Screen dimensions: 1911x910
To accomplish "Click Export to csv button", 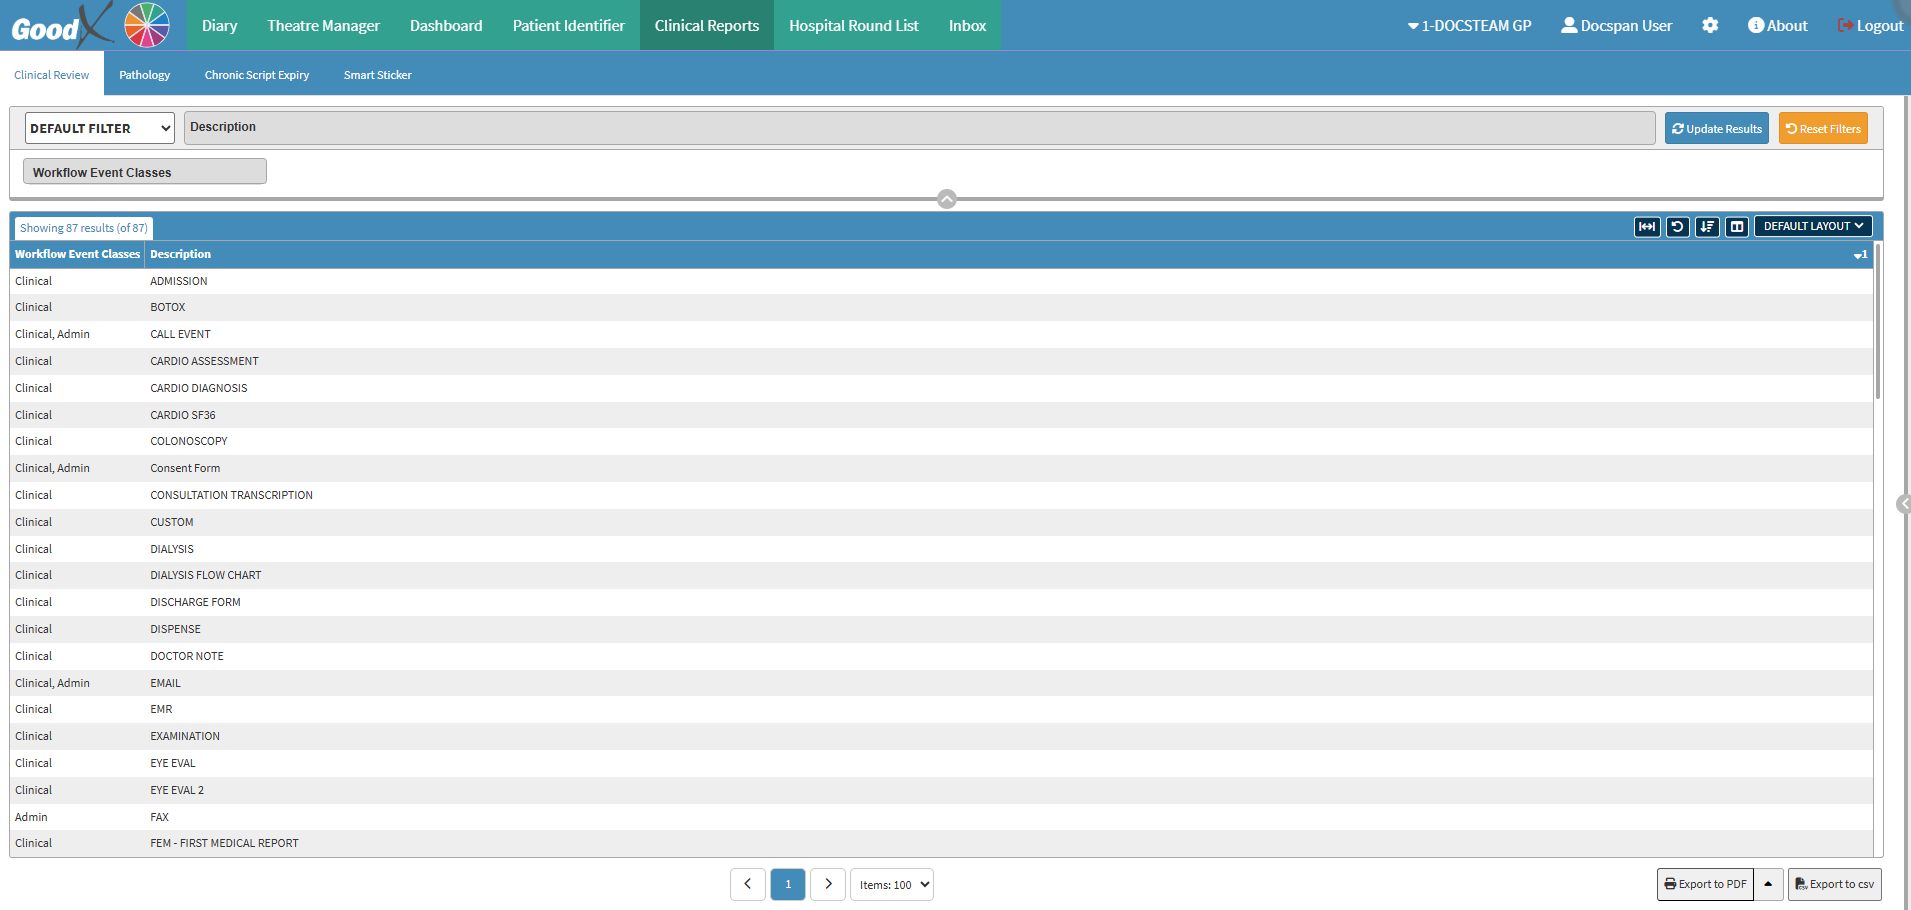I will coord(1834,884).
